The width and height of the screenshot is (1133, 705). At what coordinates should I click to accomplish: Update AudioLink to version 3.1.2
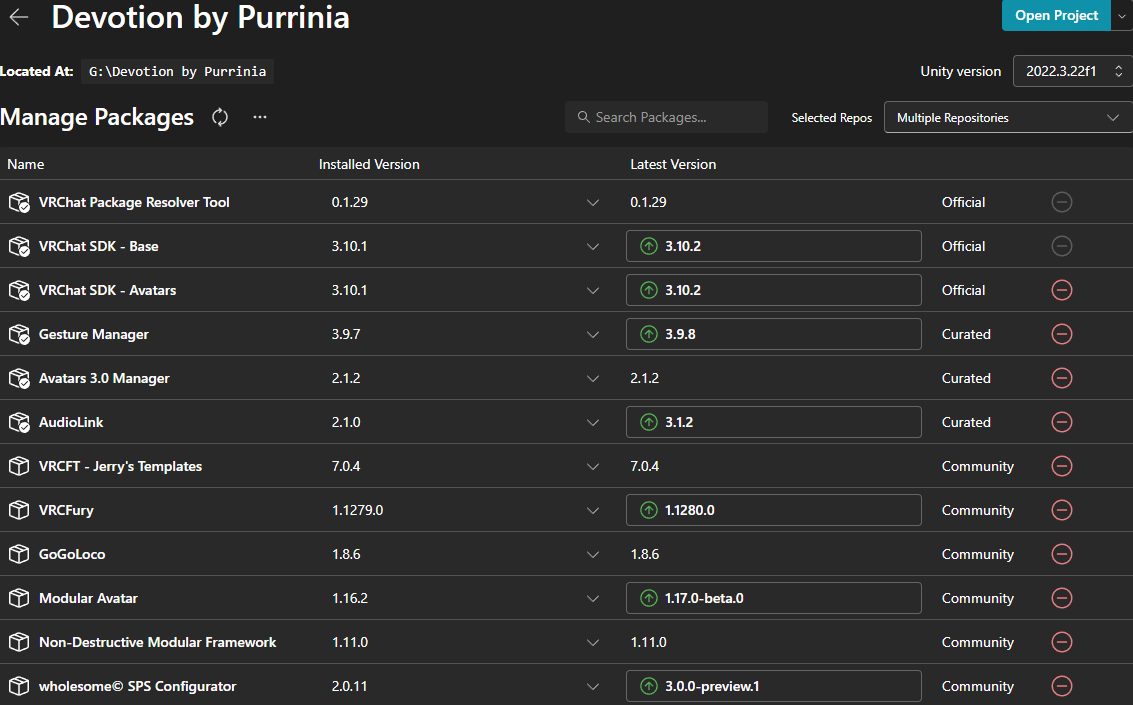(x=773, y=423)
